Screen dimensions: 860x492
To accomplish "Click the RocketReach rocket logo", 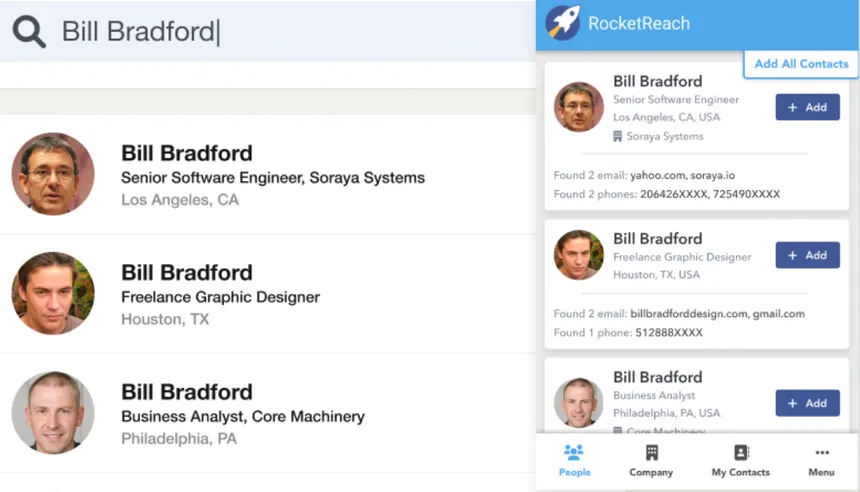I will pos(563,23).
